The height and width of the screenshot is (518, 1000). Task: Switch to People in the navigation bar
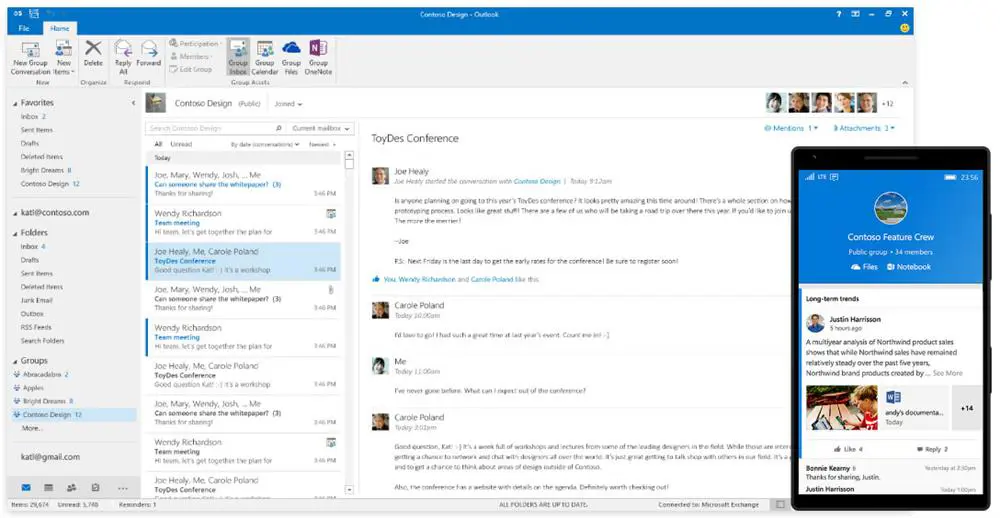coord(71,488)
